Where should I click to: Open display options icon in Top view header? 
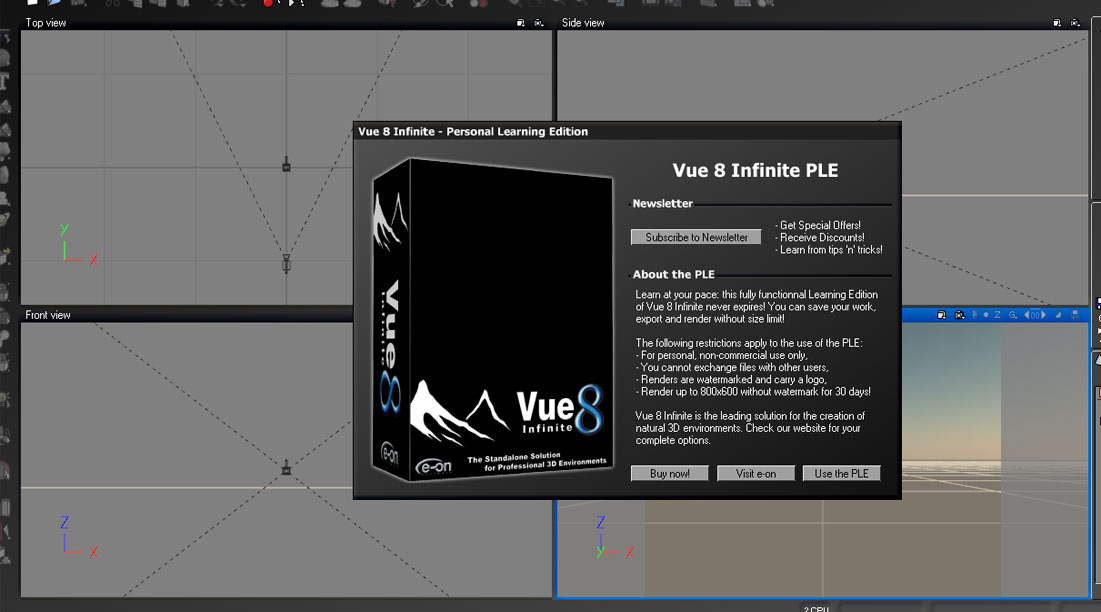click(x=520, y=23)
